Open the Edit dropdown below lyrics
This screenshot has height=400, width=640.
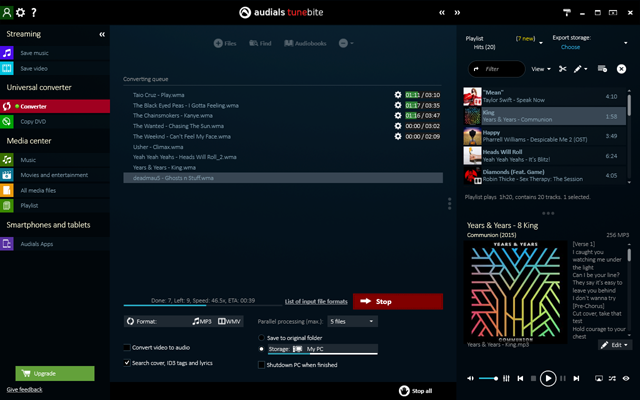click(x=614, y=344)
